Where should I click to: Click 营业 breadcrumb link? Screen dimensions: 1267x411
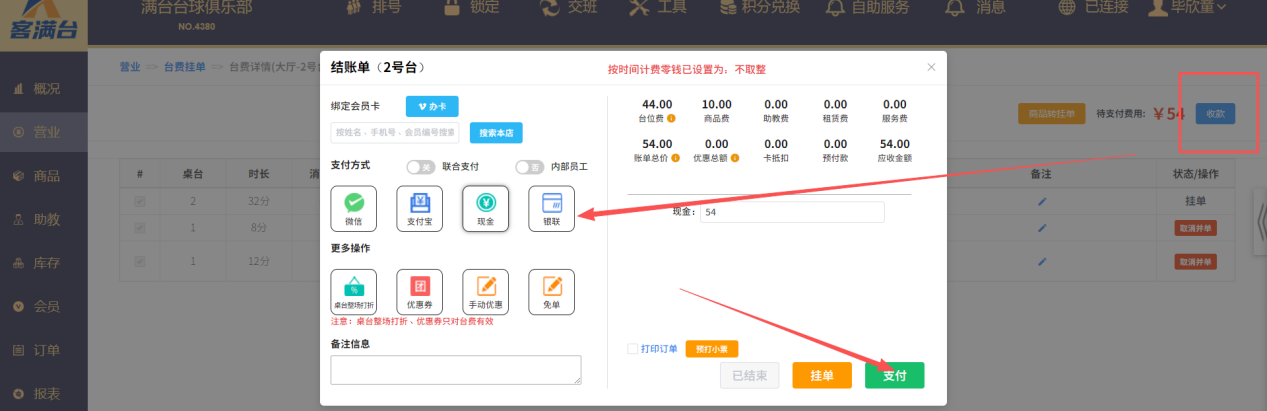(x=130, y=67)
